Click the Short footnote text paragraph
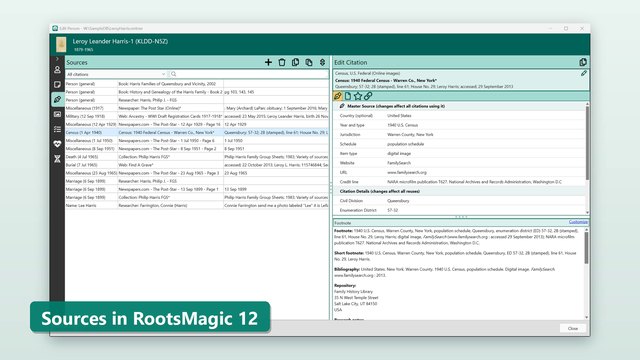 point(455,256)
